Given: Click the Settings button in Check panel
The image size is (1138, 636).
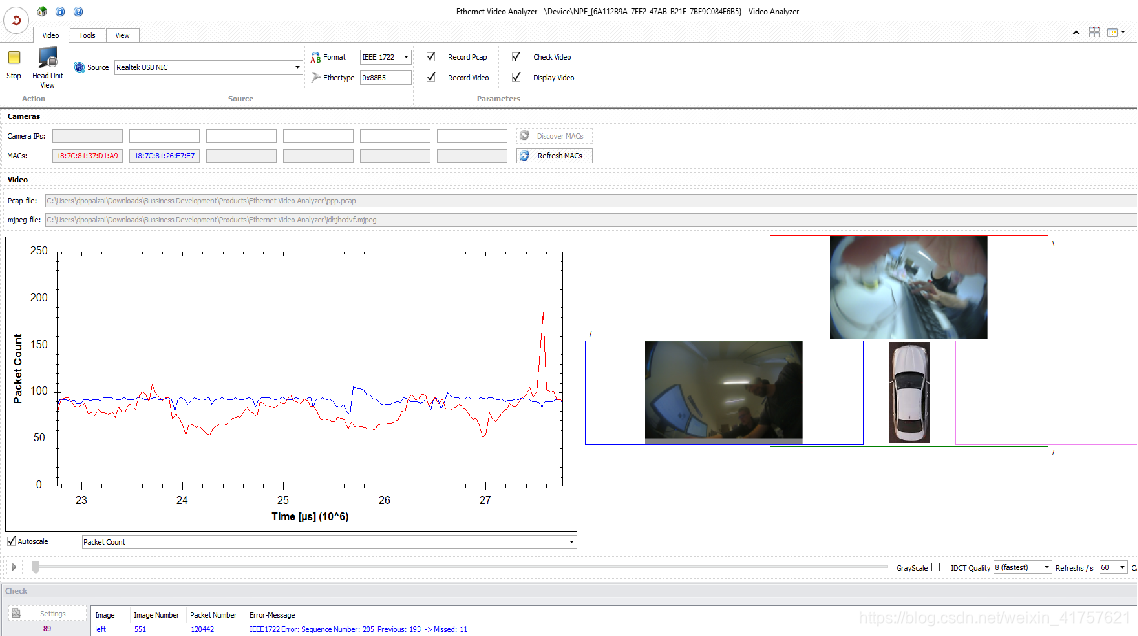Looking at the screenshot, I should (46, 613).
